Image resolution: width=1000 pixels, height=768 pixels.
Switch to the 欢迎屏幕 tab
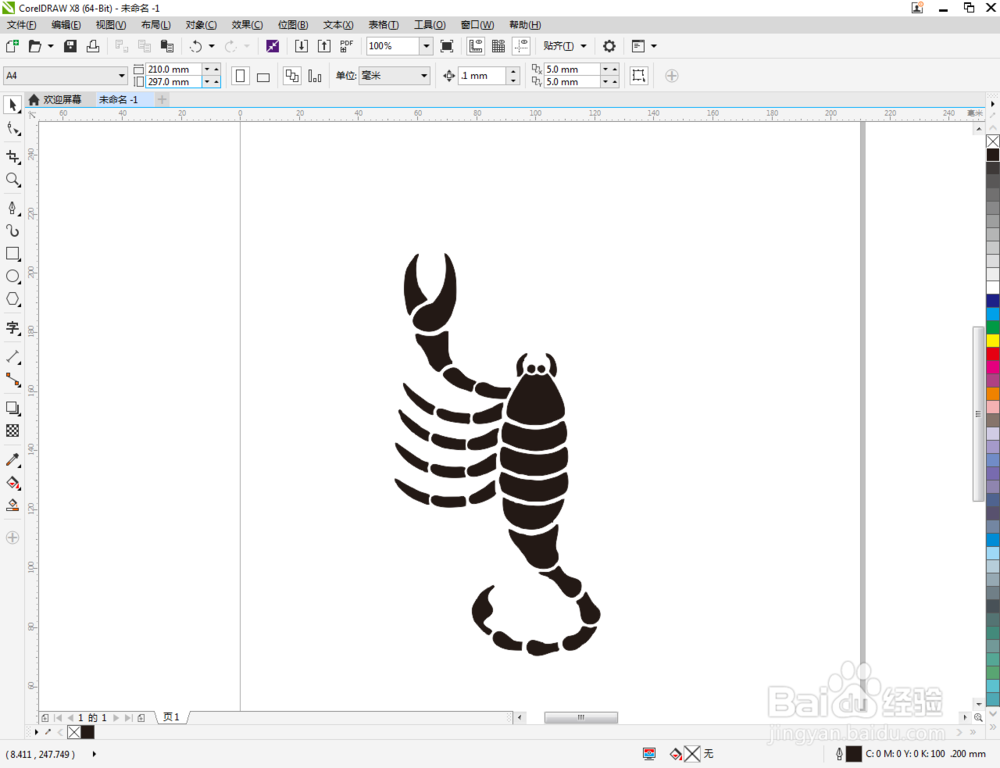(x=55, y=100)
